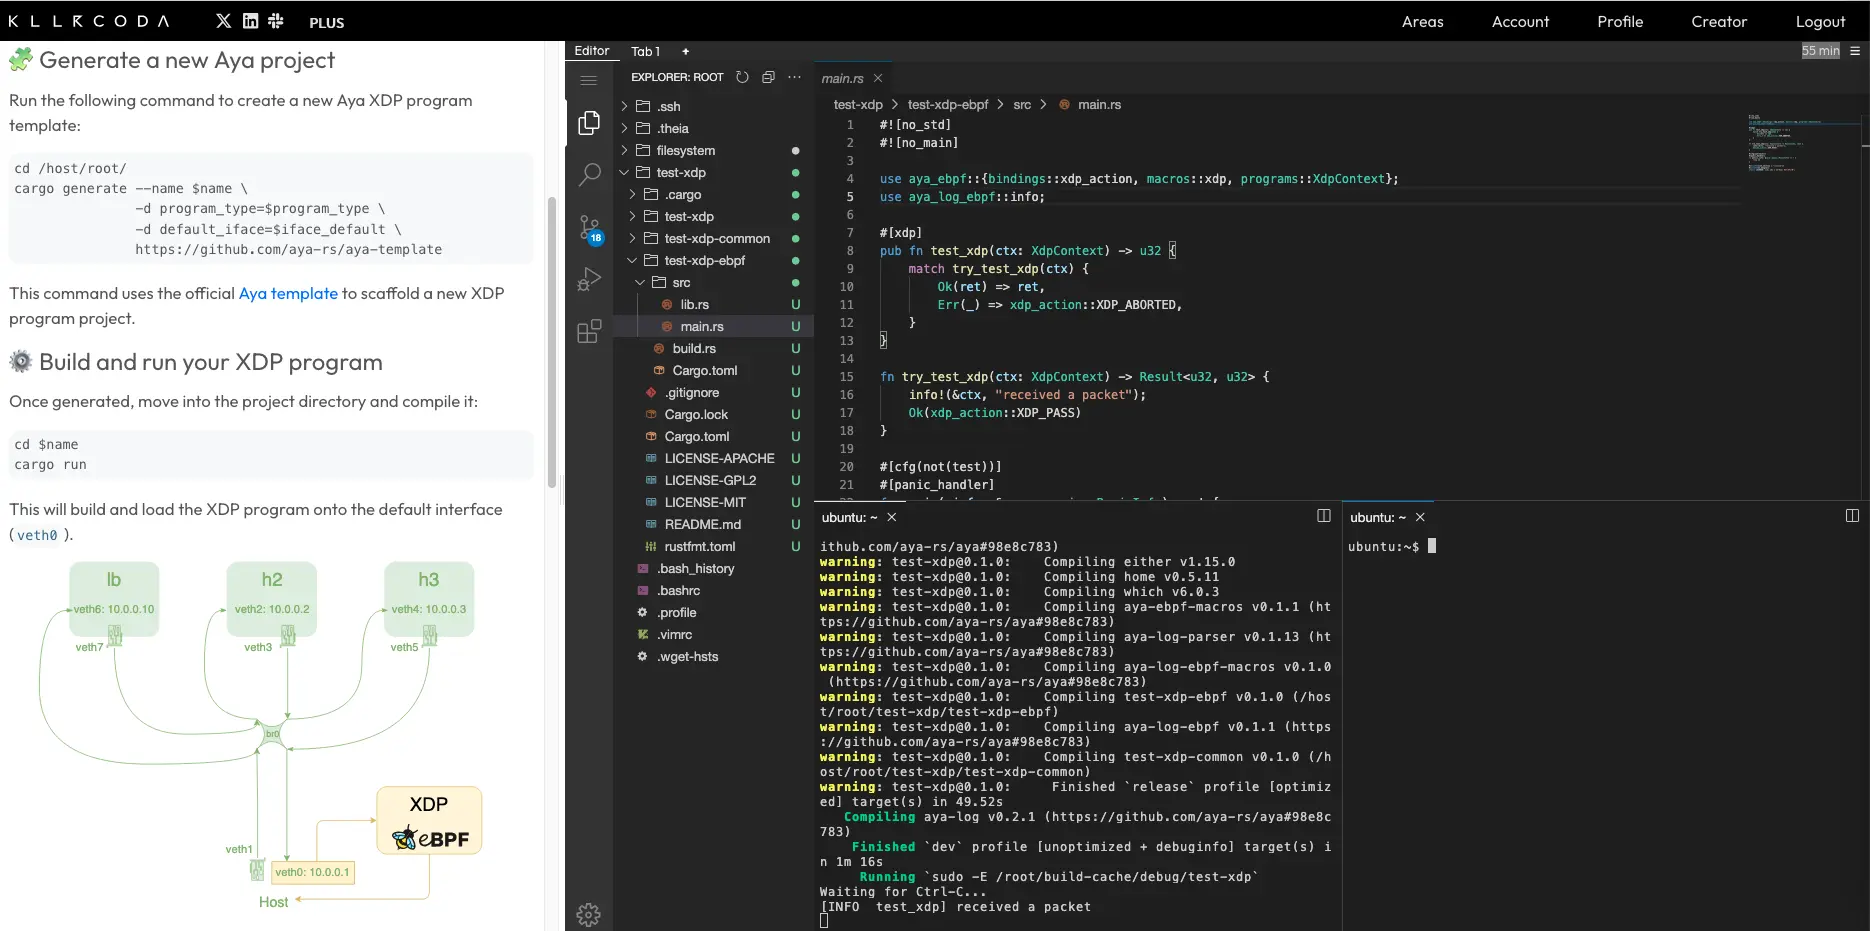
Task: Collapse the test-xdp-ebpf folder
Action: 704,261
